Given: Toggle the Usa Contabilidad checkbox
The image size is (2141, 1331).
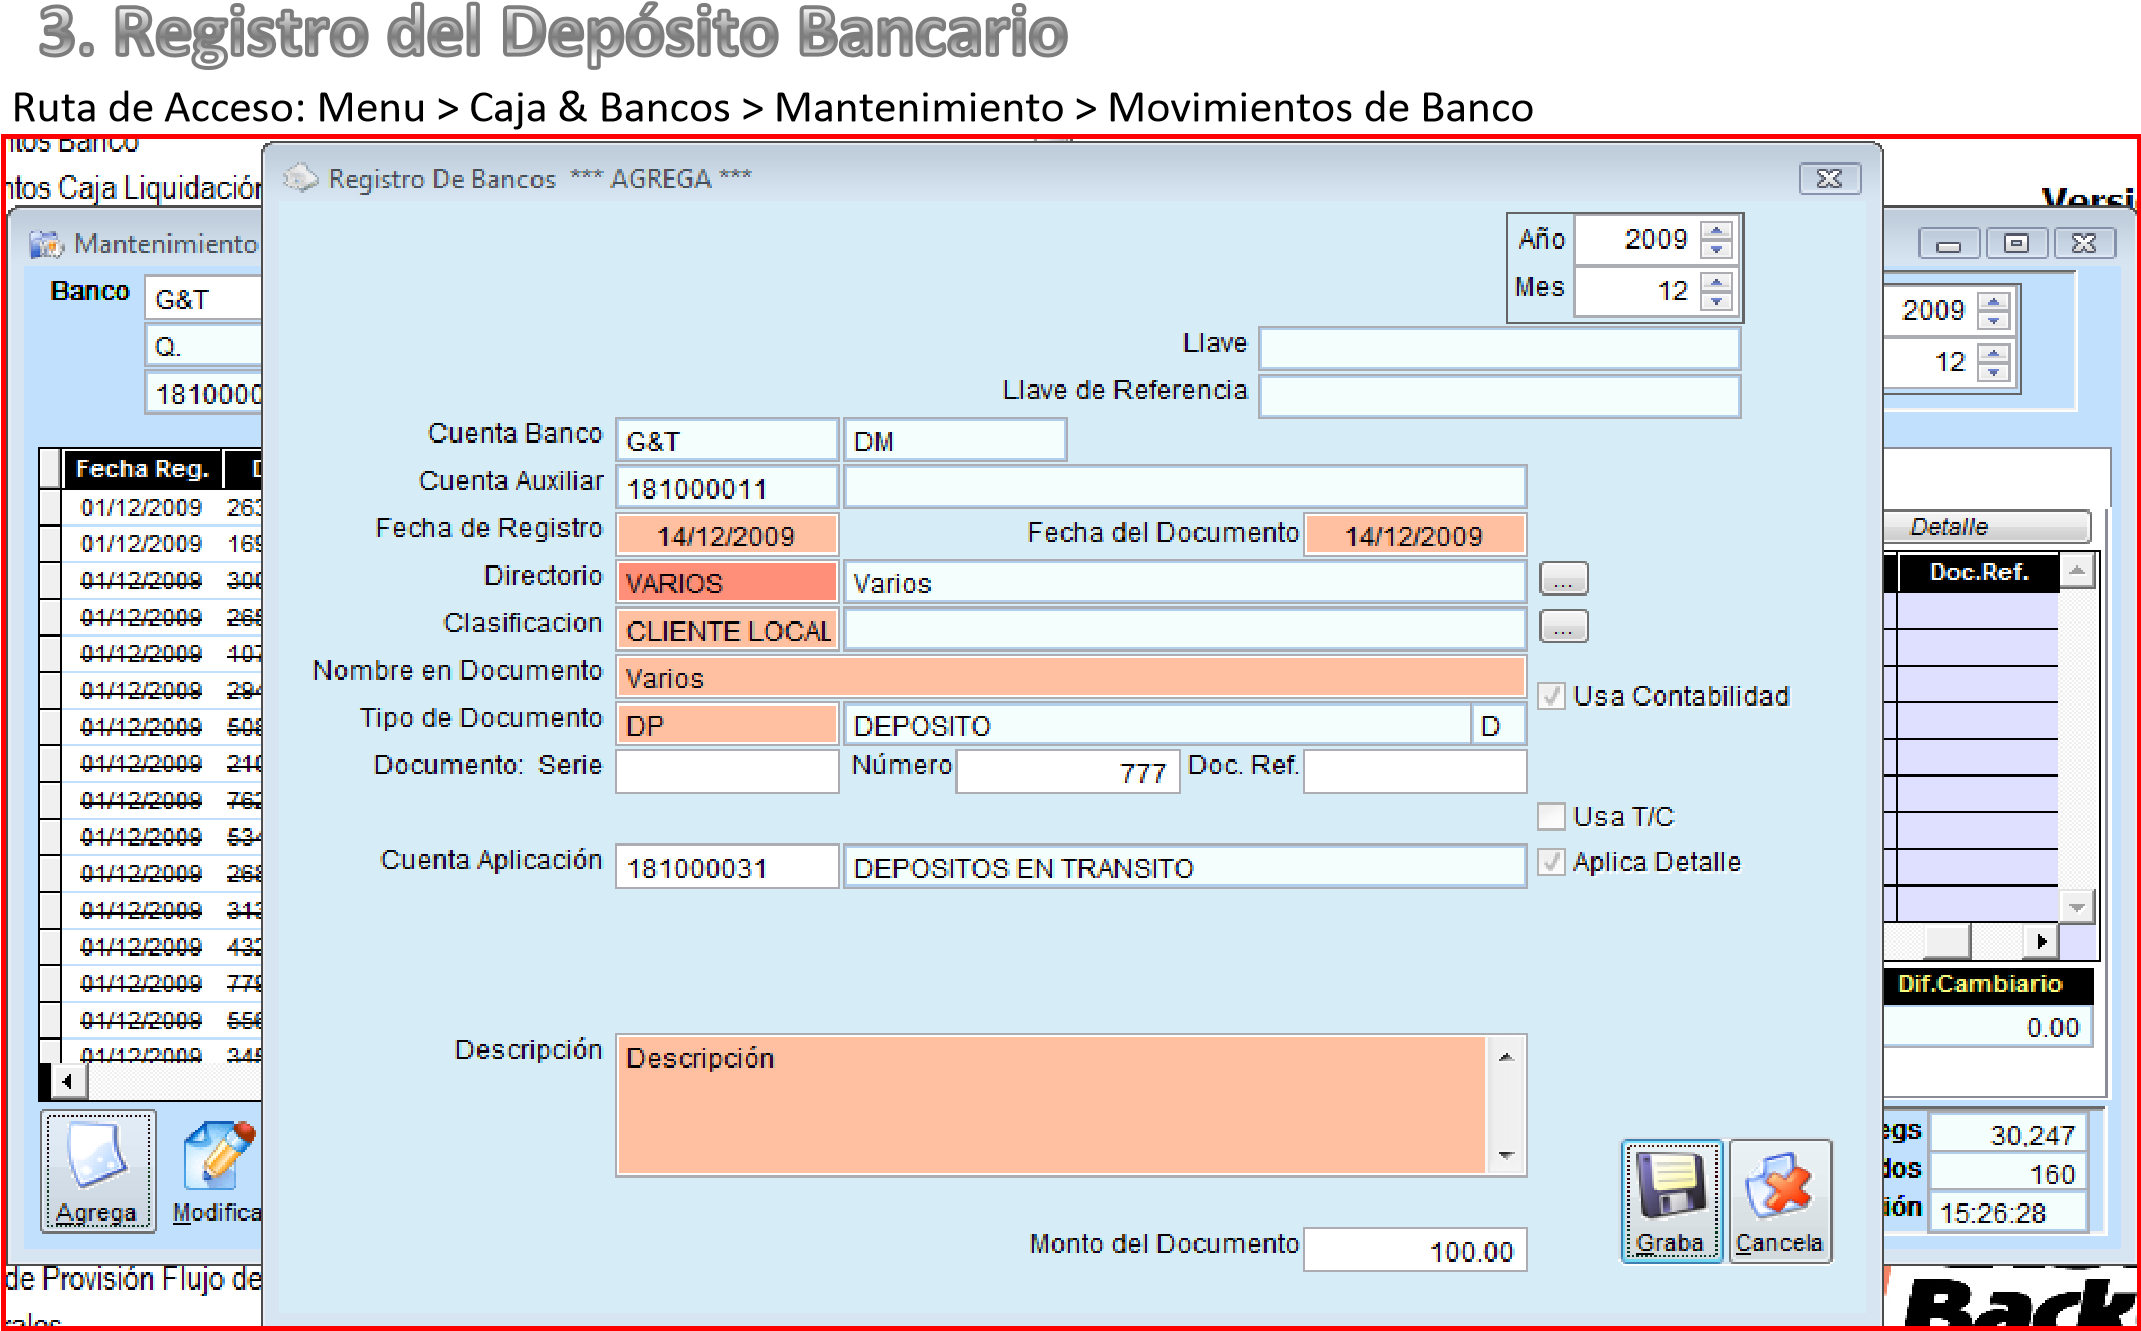Looking at the screenshot, I should (1551, 697).
